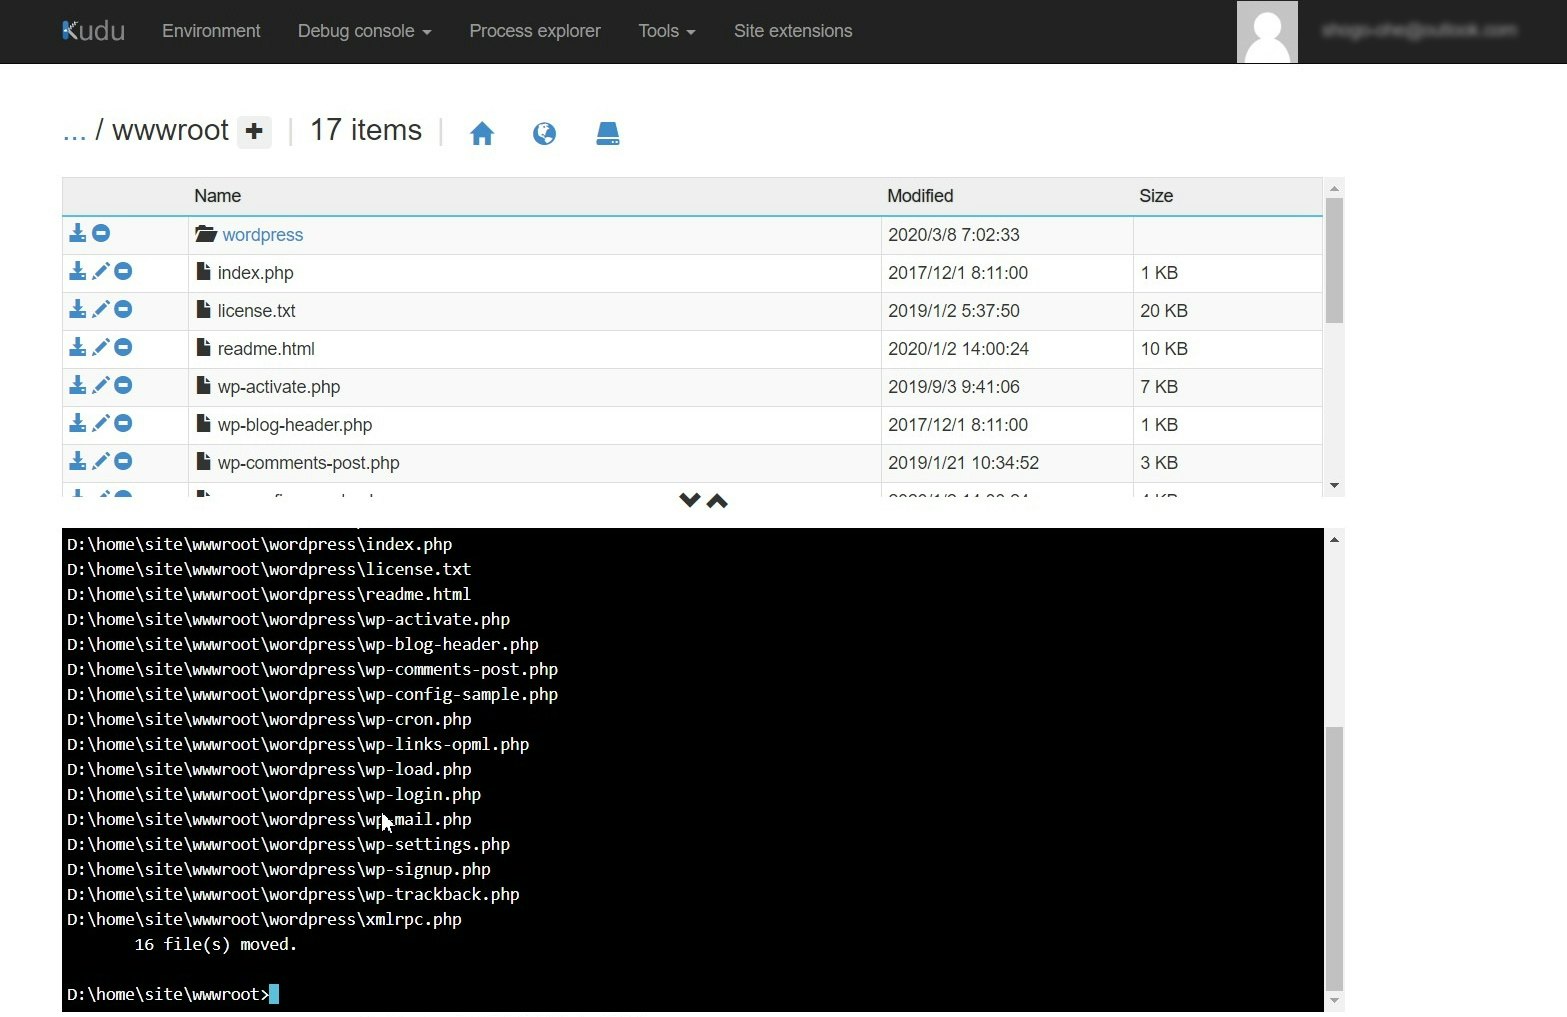Download index.php file
Screen dimensions: 1567x1017
(x=77, y=271)
